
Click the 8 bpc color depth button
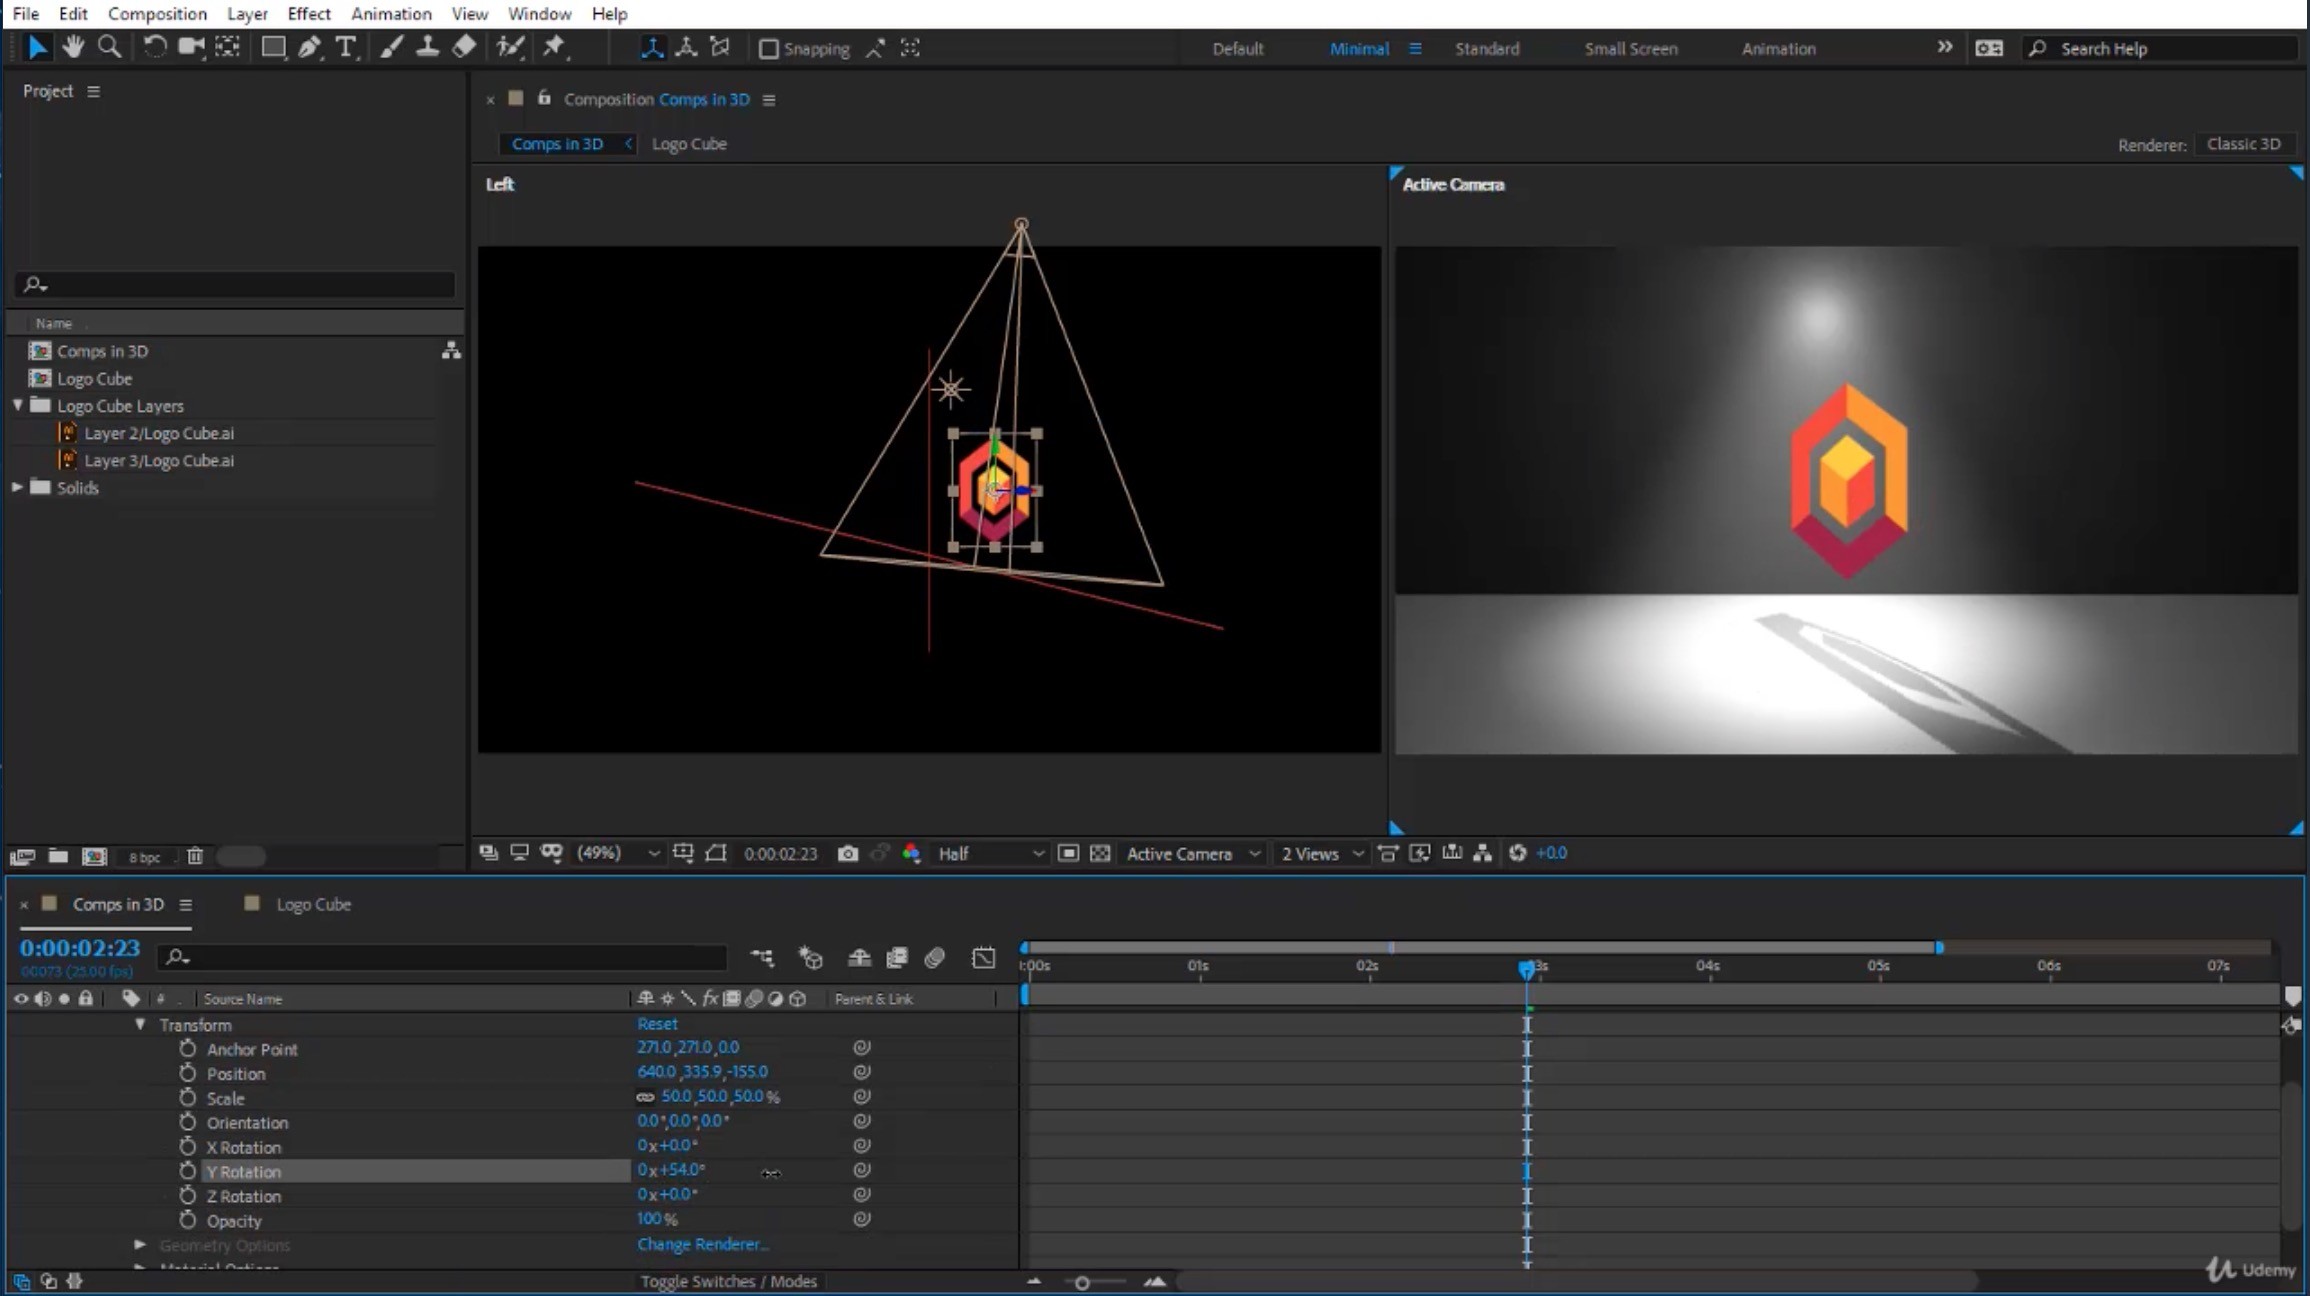(144, 857)
